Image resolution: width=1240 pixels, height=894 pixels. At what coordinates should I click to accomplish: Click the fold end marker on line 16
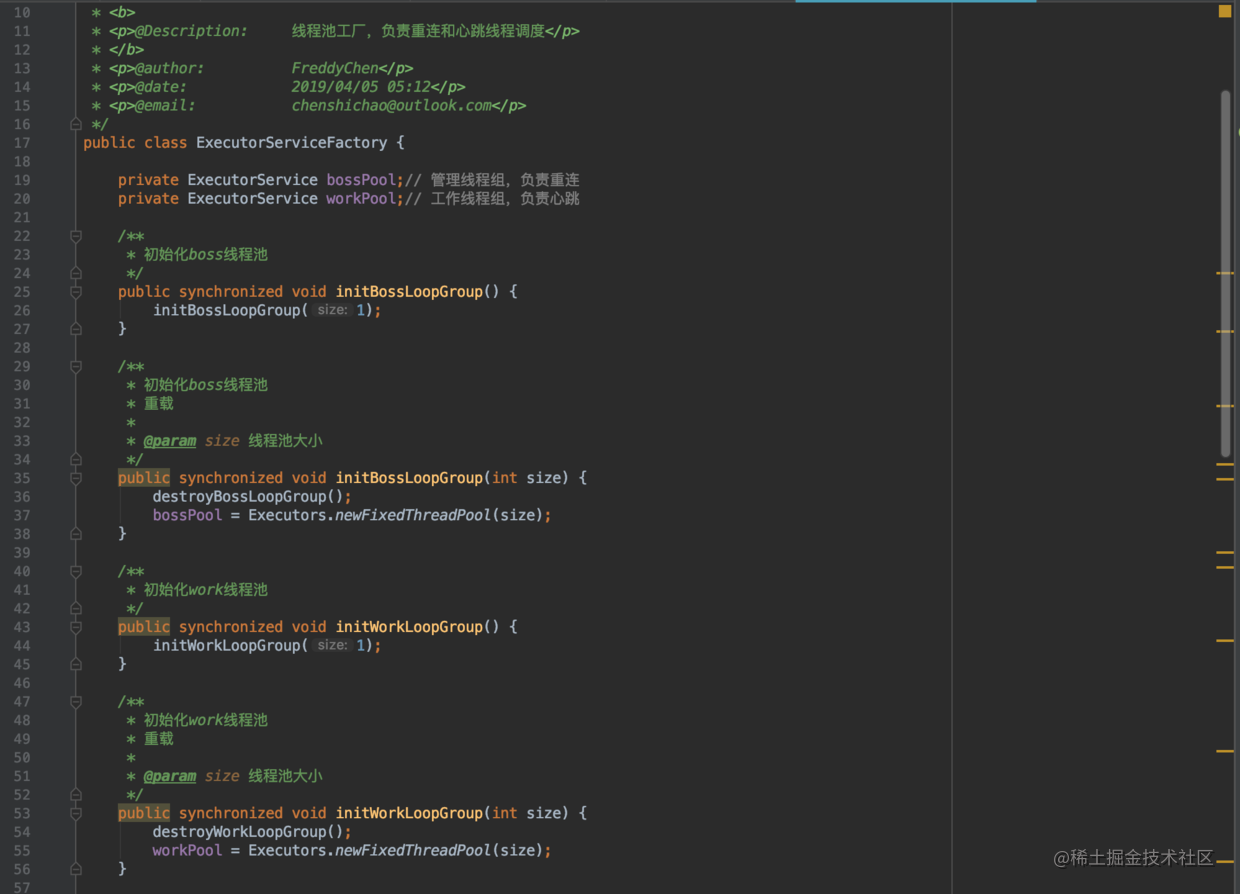(x=76, y=124)
